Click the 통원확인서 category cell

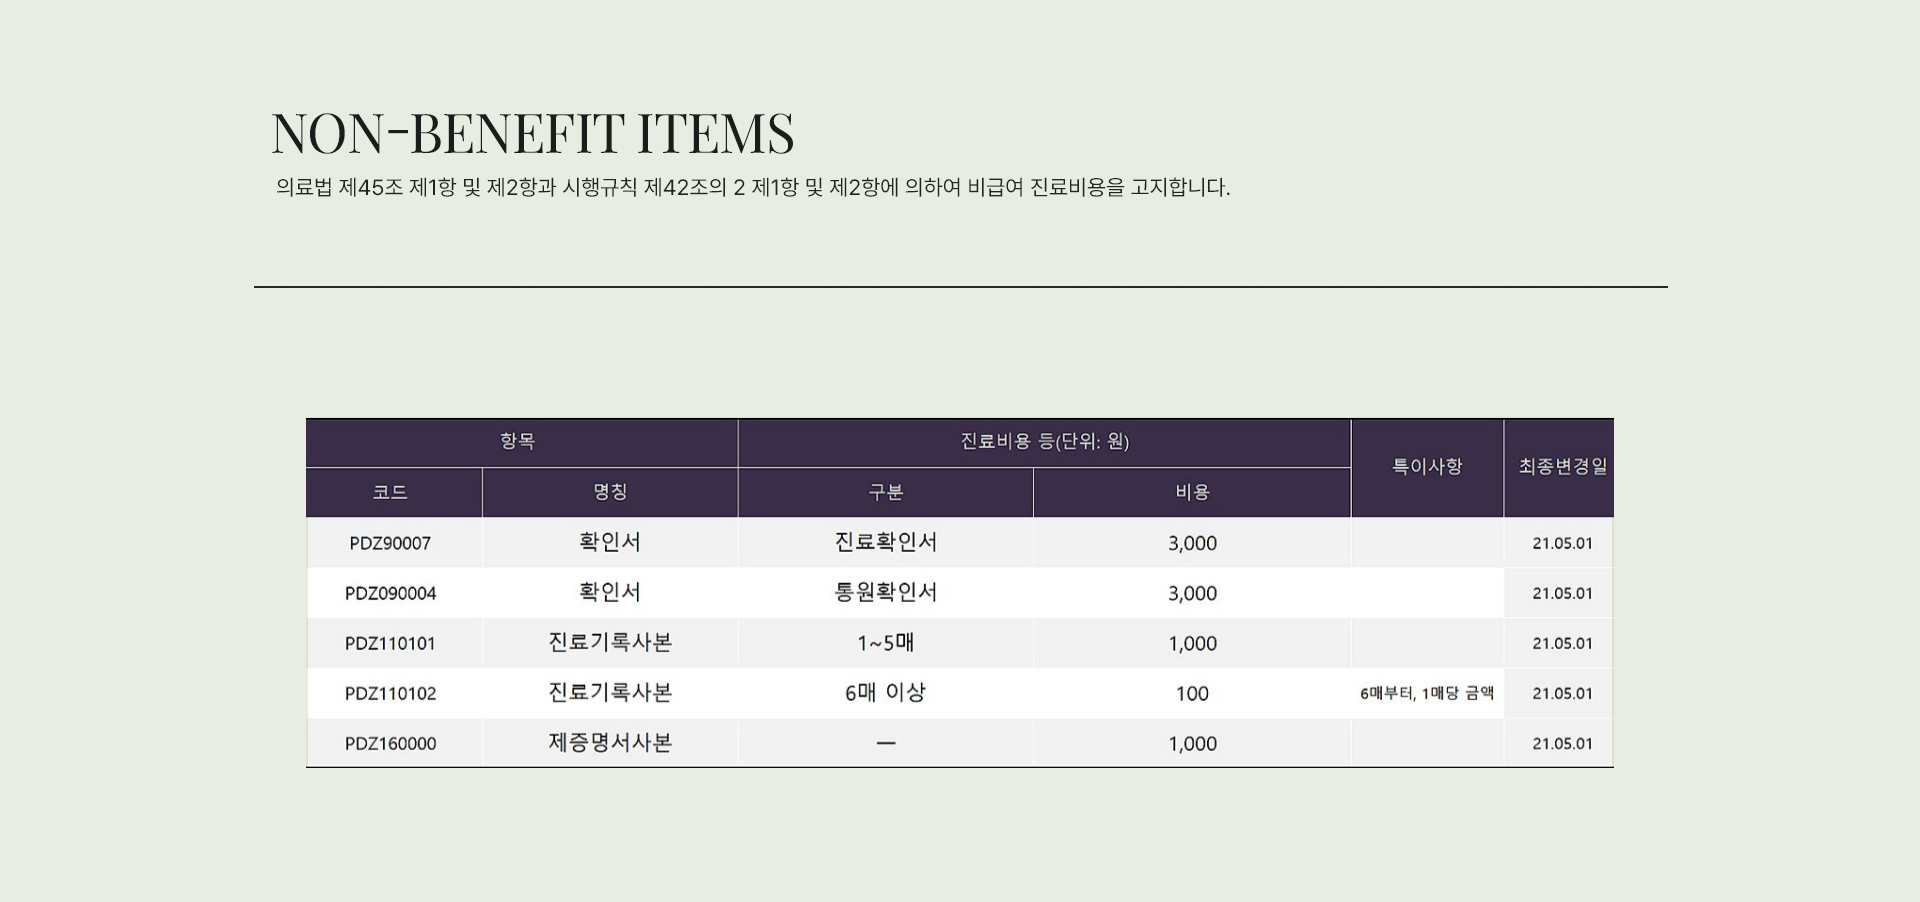(x=885, y=593)
